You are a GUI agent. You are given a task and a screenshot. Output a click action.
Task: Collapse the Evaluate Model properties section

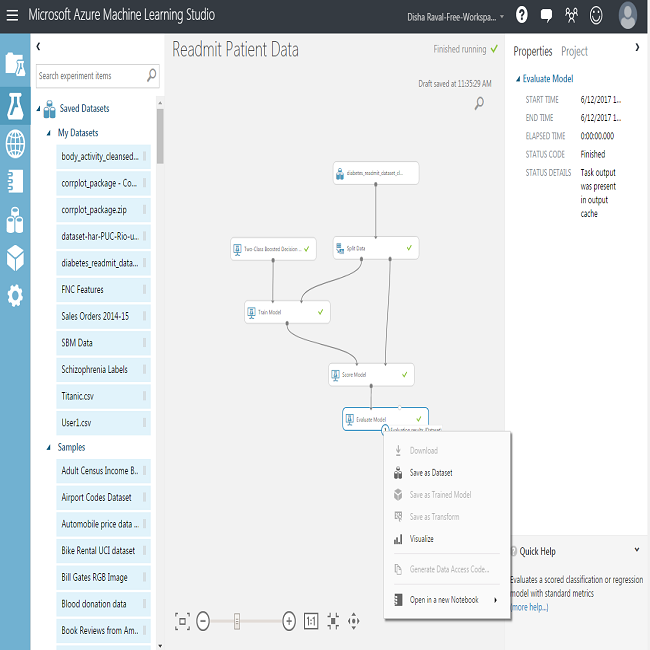click(x=518, y=79)
